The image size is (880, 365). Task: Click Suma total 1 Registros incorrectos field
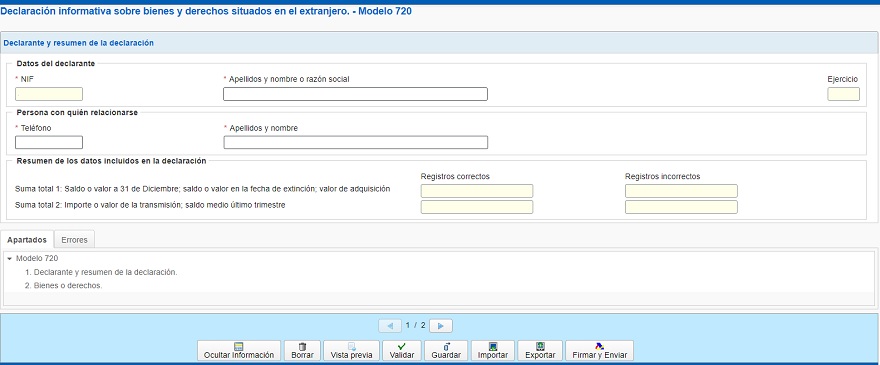(x=681, y=191)
